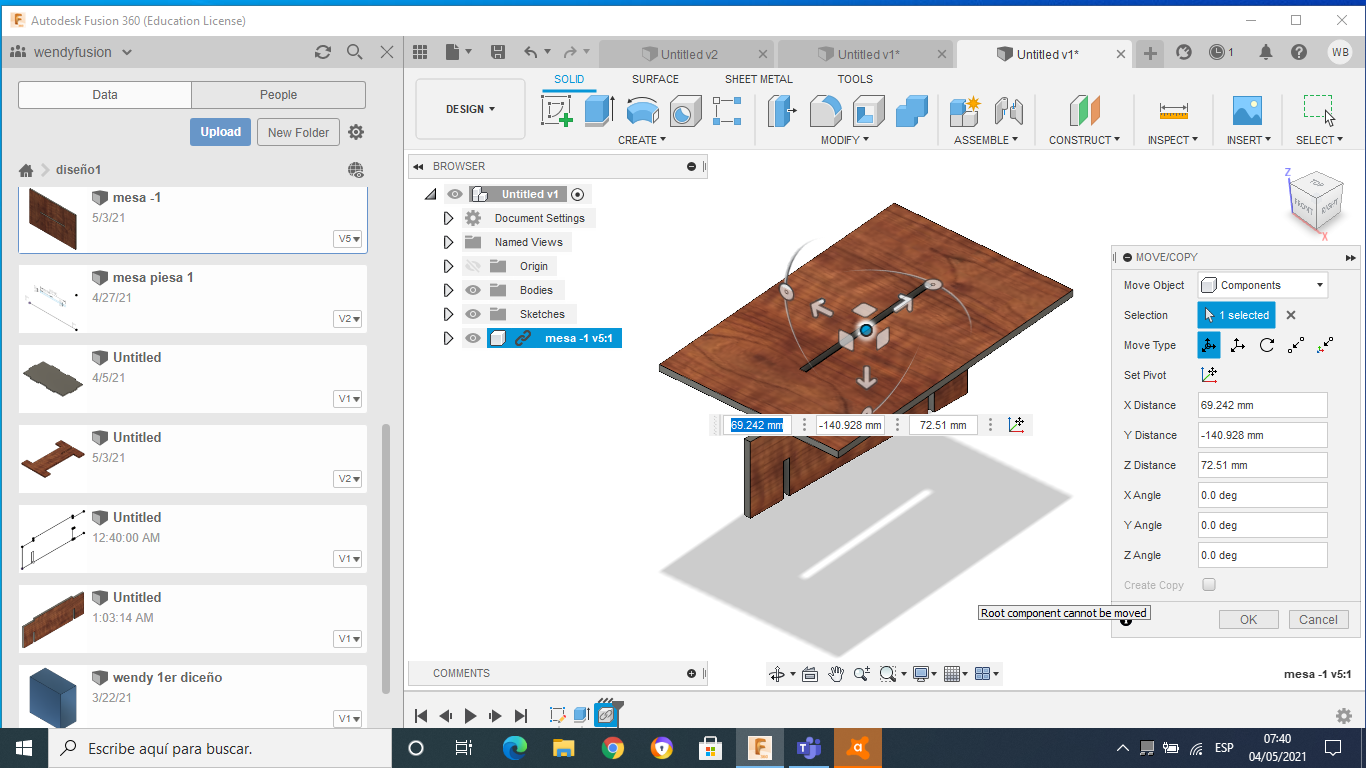Screen dimensions: 1366x768
Task: Search in the data panel
Action: [x=355, y=52]
